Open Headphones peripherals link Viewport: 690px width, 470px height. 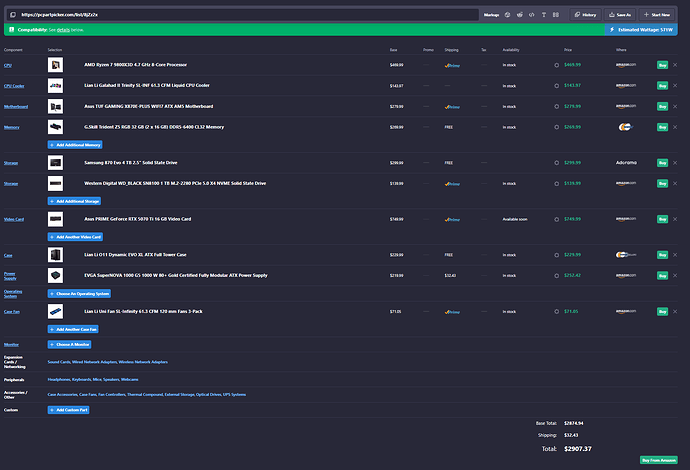[x=59, y=379]
